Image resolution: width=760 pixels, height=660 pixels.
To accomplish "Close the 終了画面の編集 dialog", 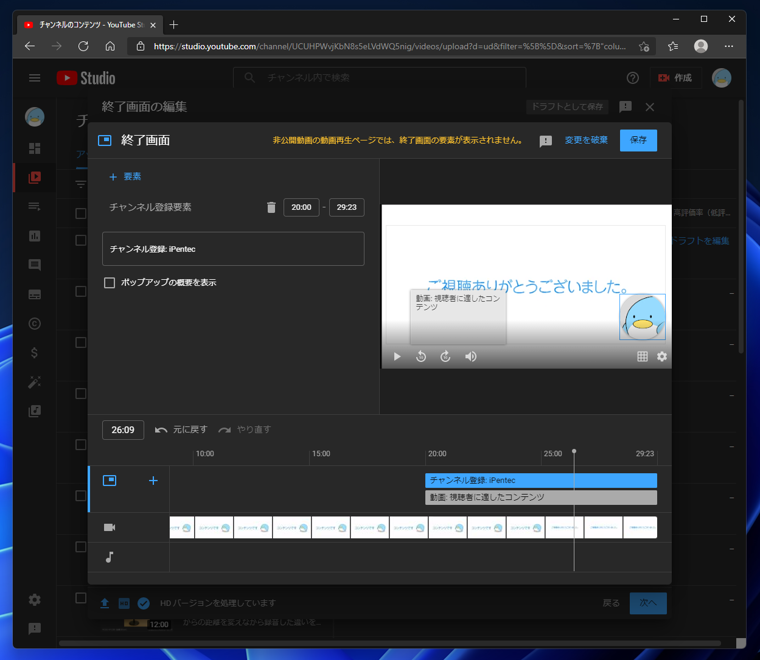I will [649, 107].
